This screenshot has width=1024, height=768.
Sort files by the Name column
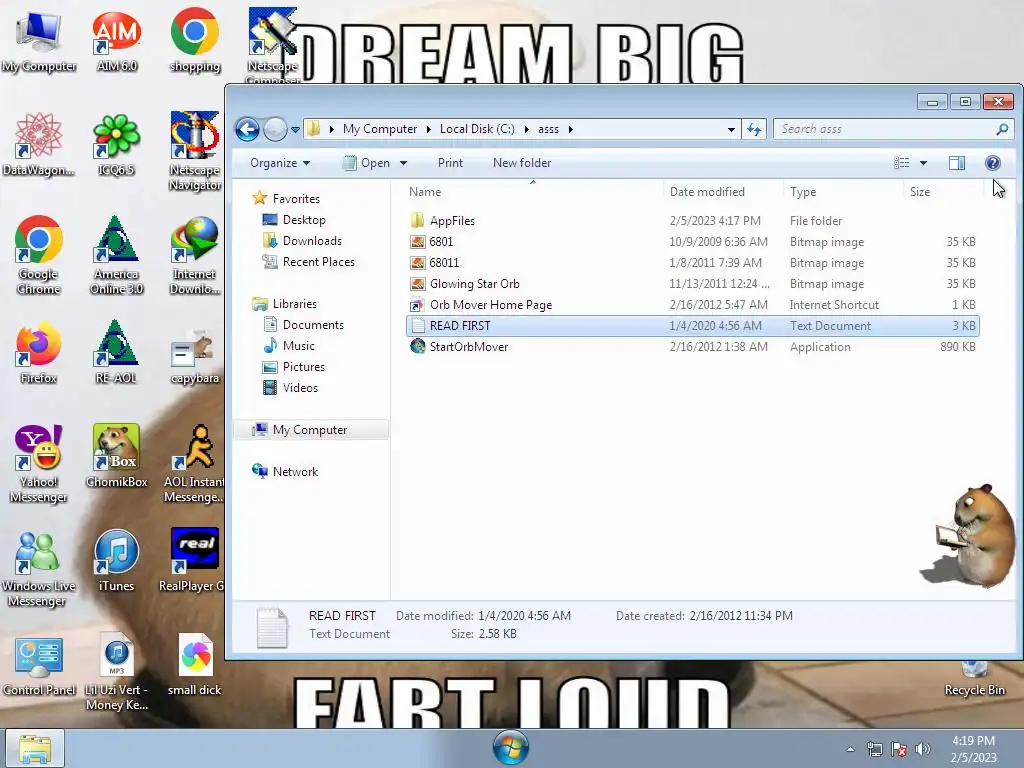(x=532, y=191)
